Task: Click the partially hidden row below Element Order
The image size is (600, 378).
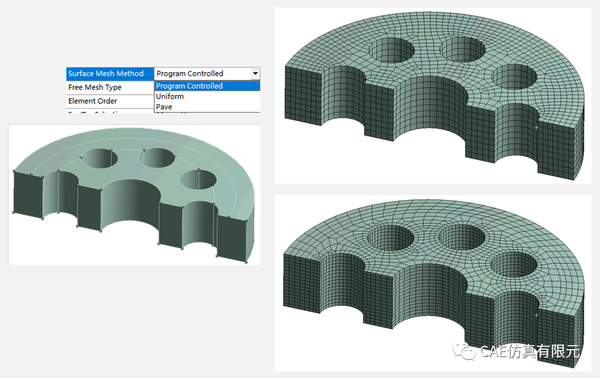Action: tap(110, 111)
